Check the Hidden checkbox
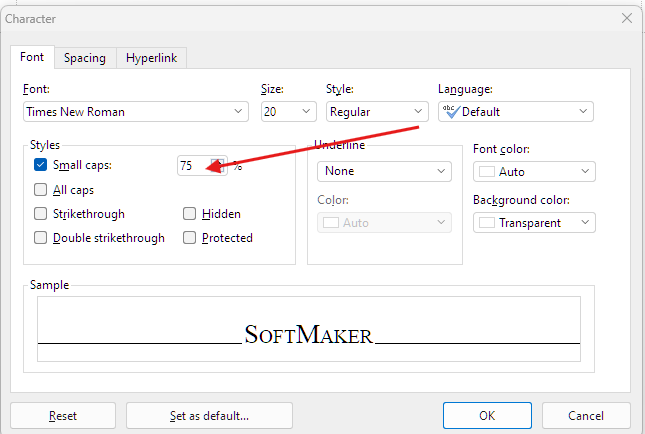This screenshot has height=434, width=645. (x=189, y=214)
